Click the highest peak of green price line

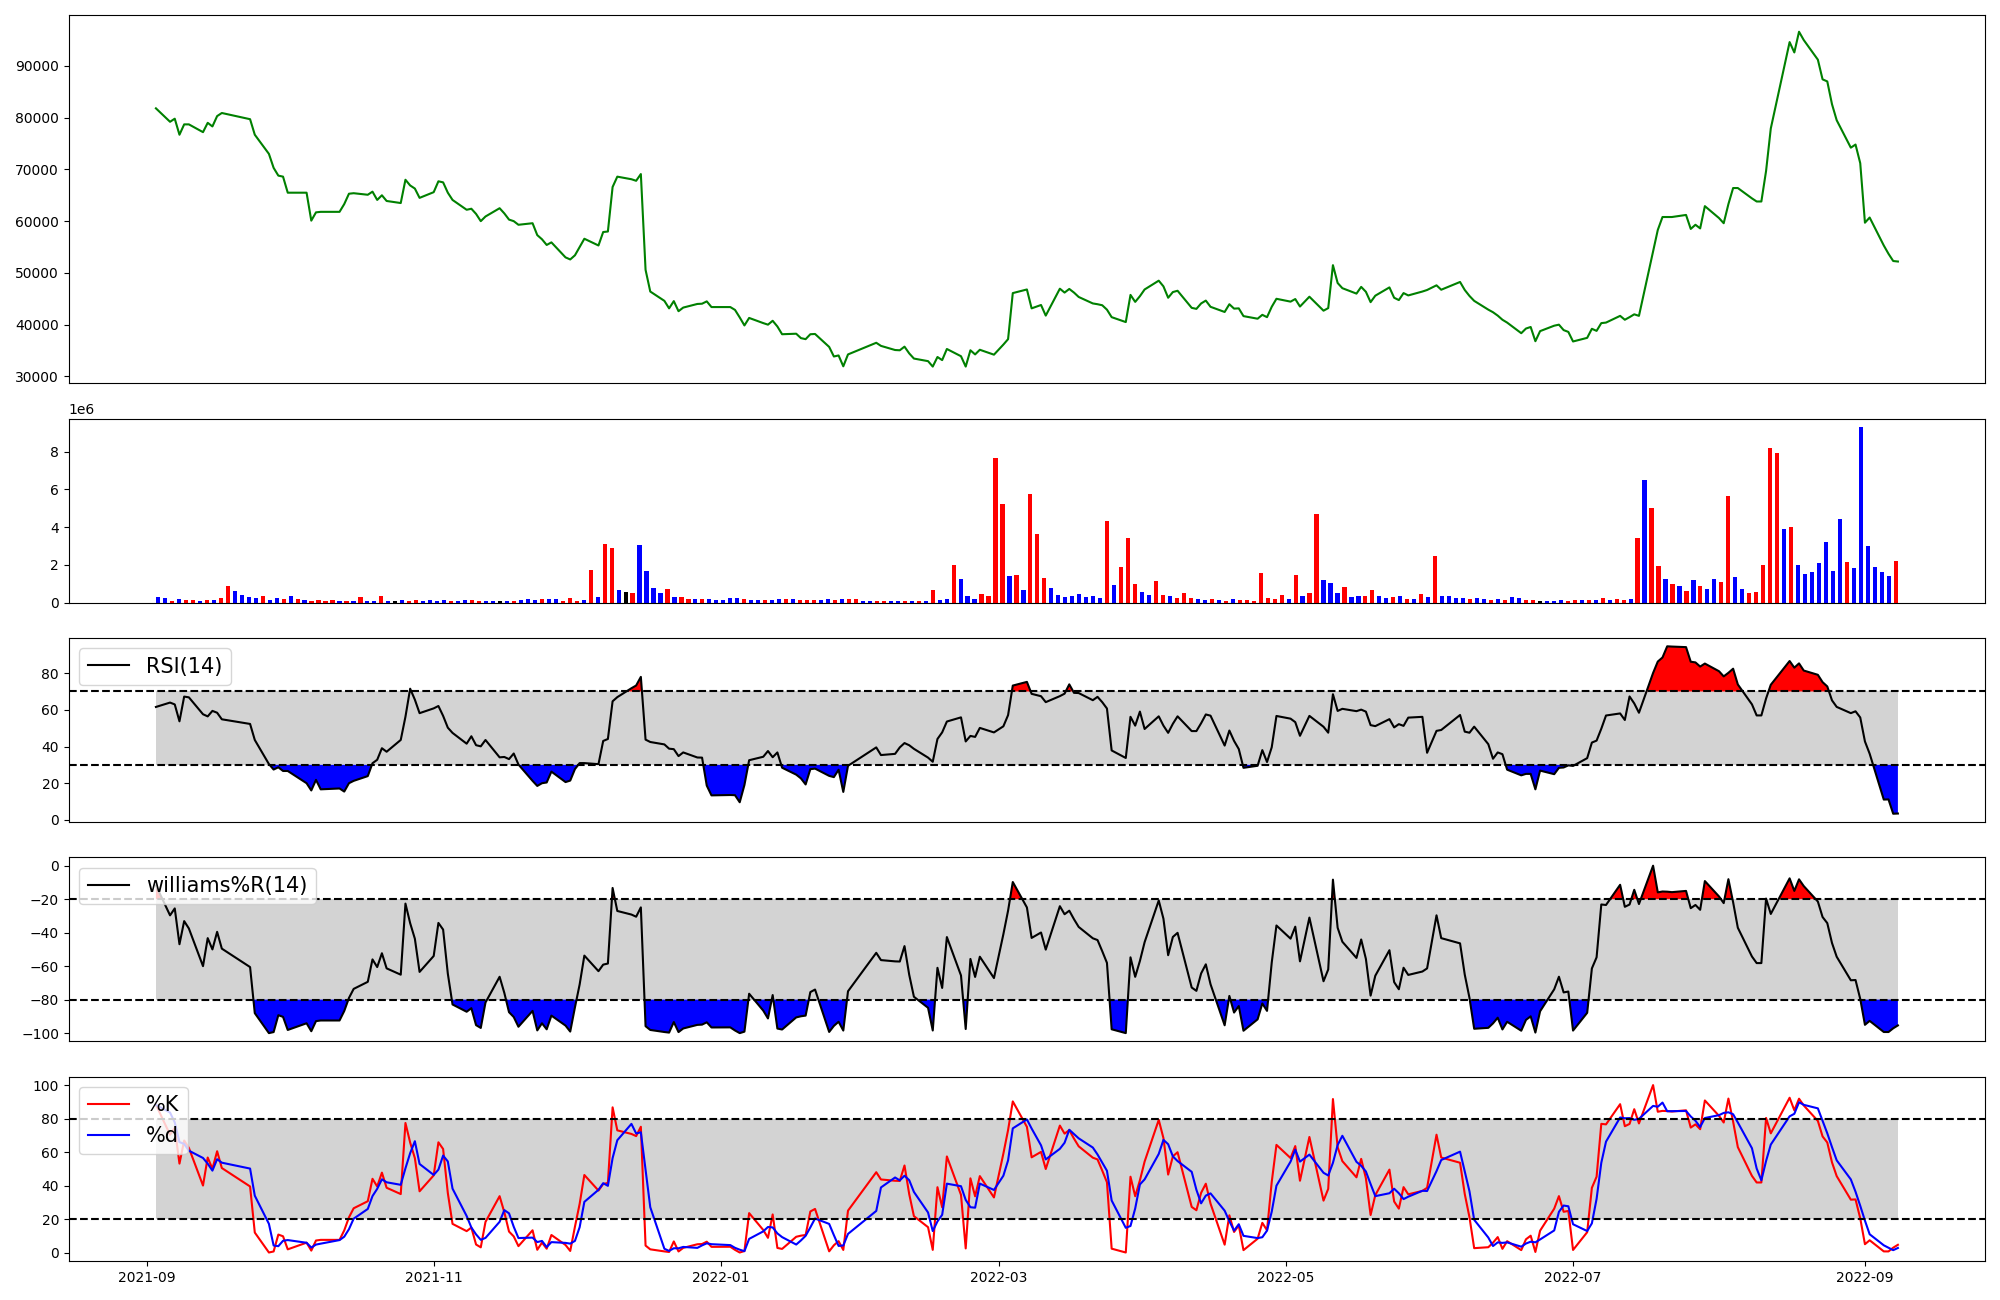pyautogui.click(x=1799, y=33)
